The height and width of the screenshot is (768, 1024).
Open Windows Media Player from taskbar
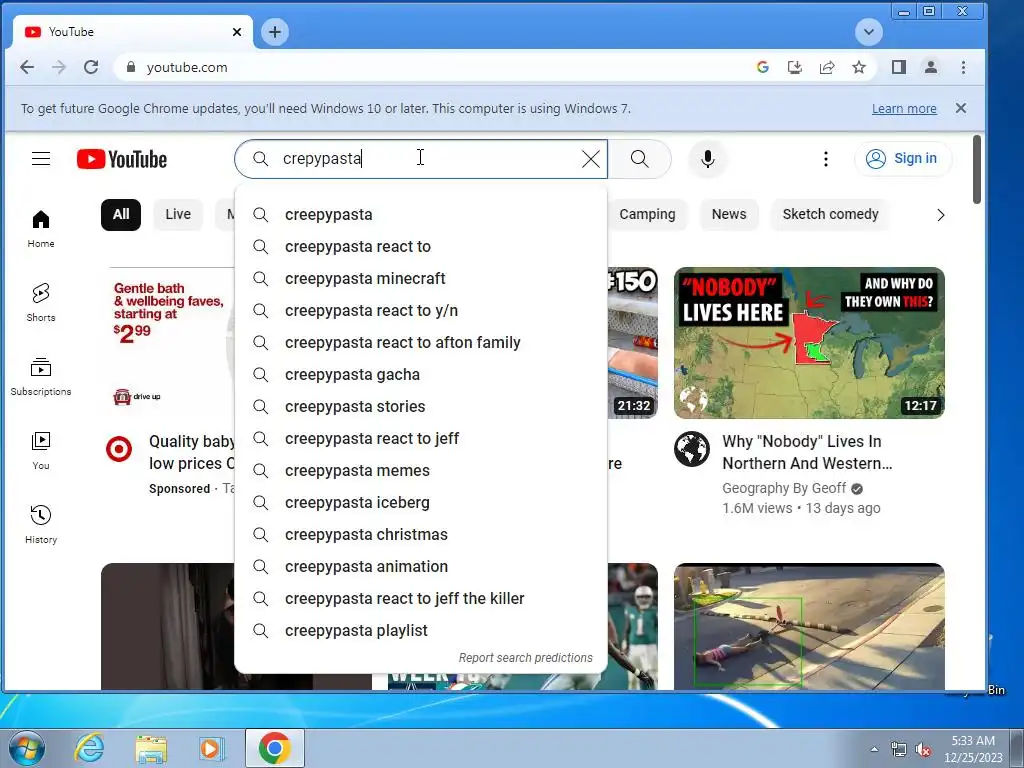(x=212, y=748)
